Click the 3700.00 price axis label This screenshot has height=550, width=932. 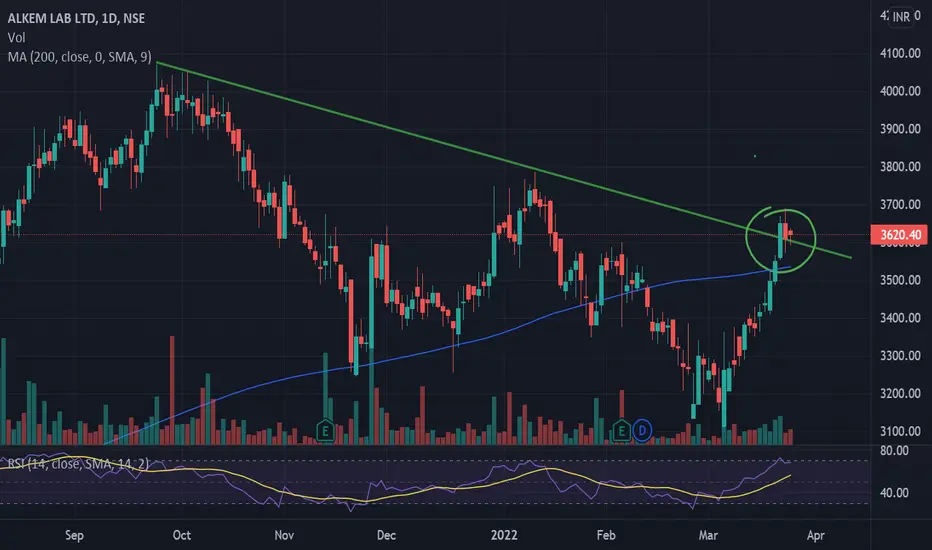click(x=900, y=205)
